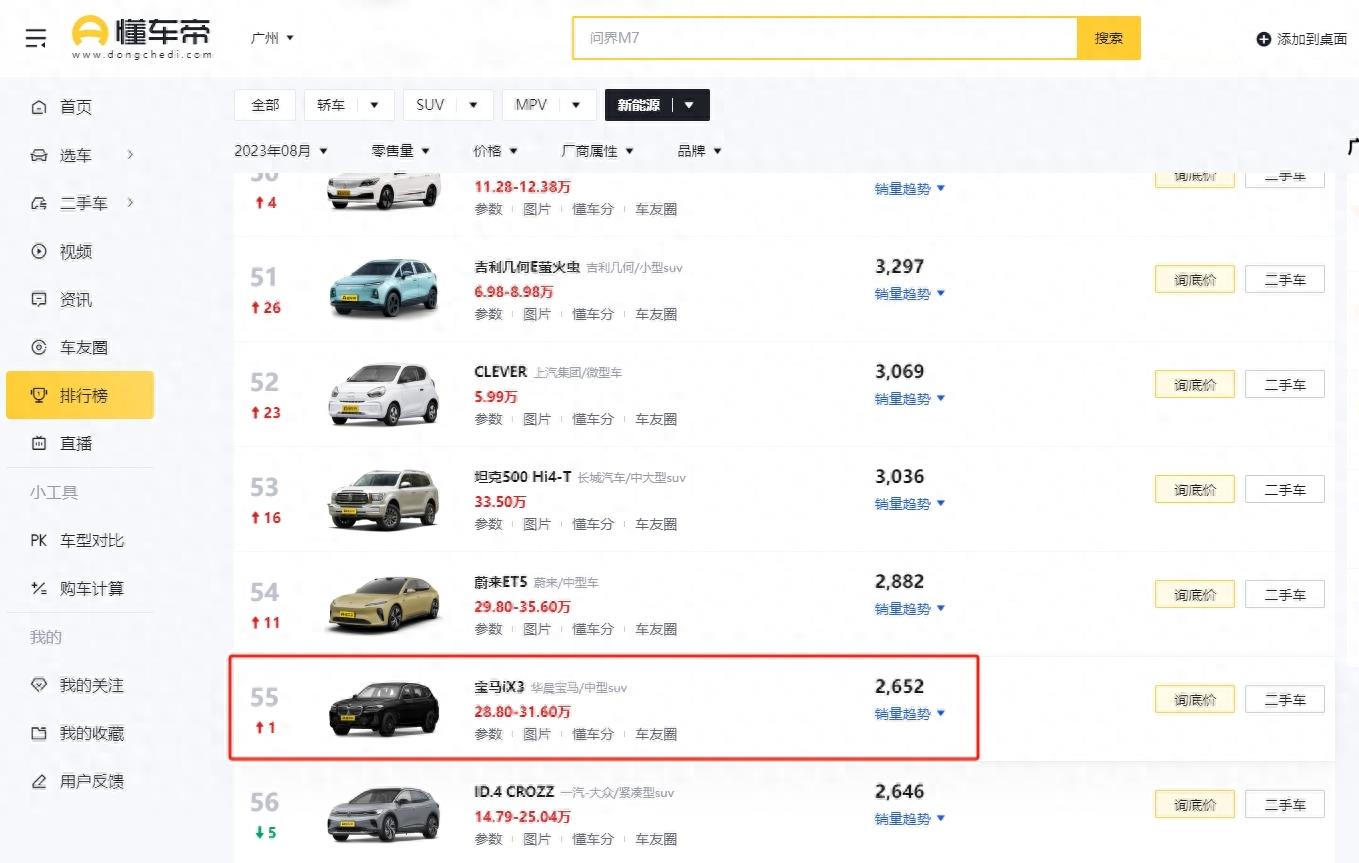Click the 直播 live icon

point(39,443)
